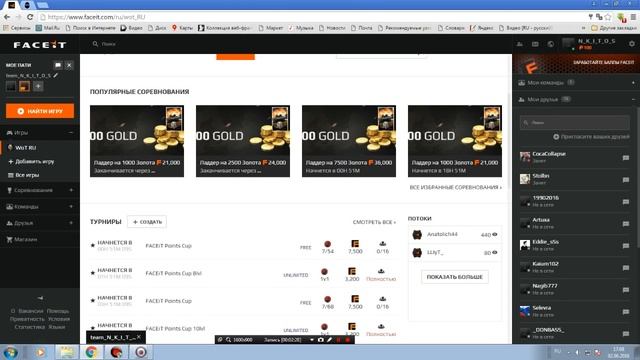Message Artuxa via the chat icon
The image size is (640, 360).
tap(626, 224)
